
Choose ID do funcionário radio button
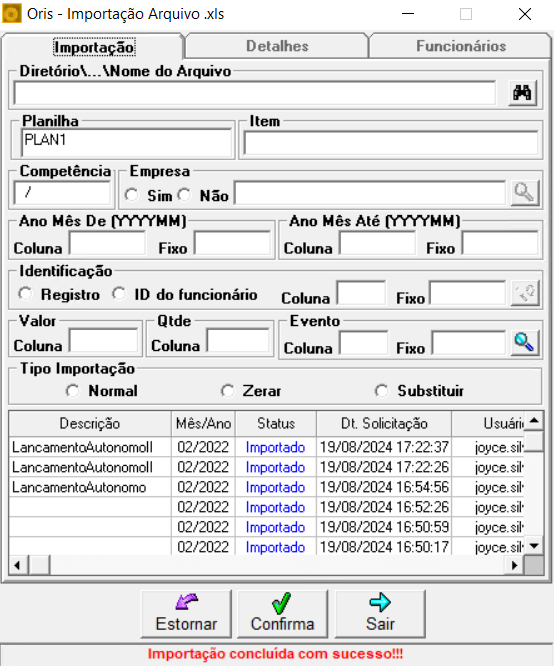click(x=119, y=293)
